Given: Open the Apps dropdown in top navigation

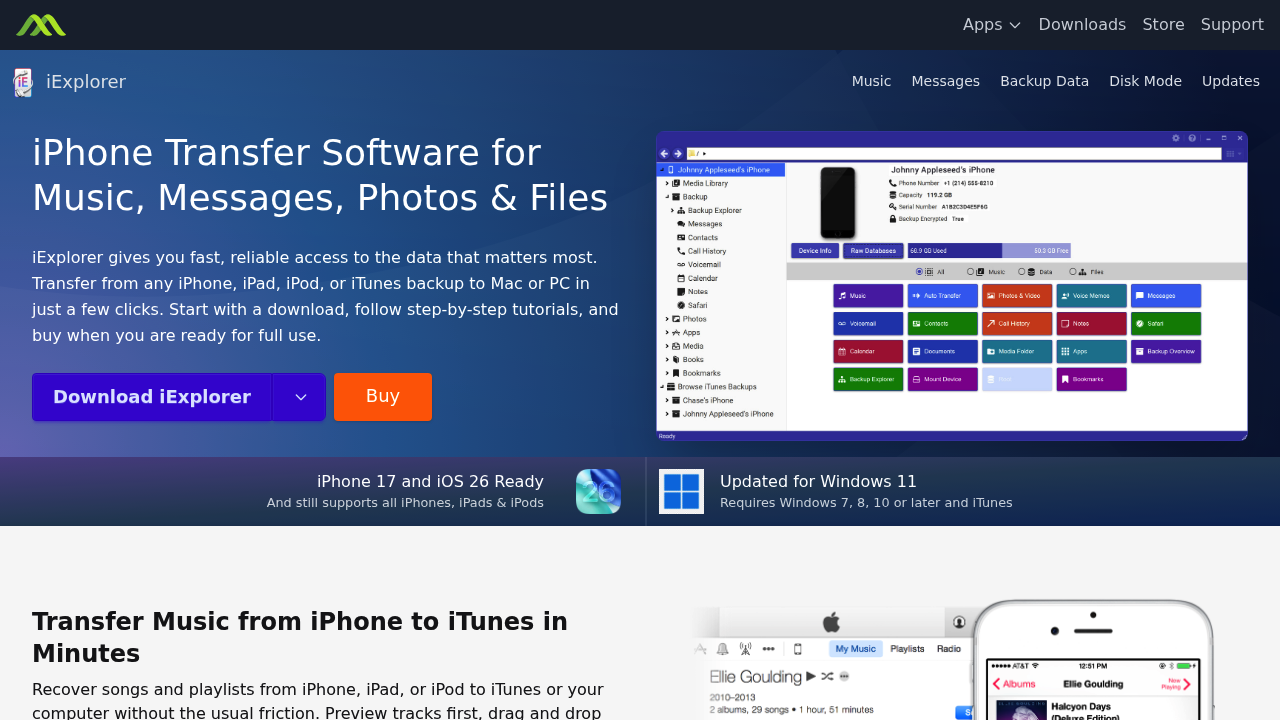Looking at the screenshot, I should tap(992, 25).
